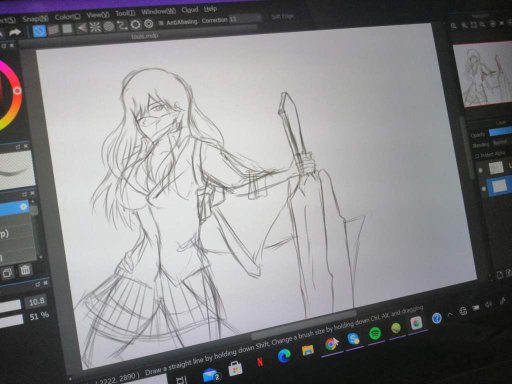Select the radial snap guide icon
512x384 pixels.
click(95, 27)
